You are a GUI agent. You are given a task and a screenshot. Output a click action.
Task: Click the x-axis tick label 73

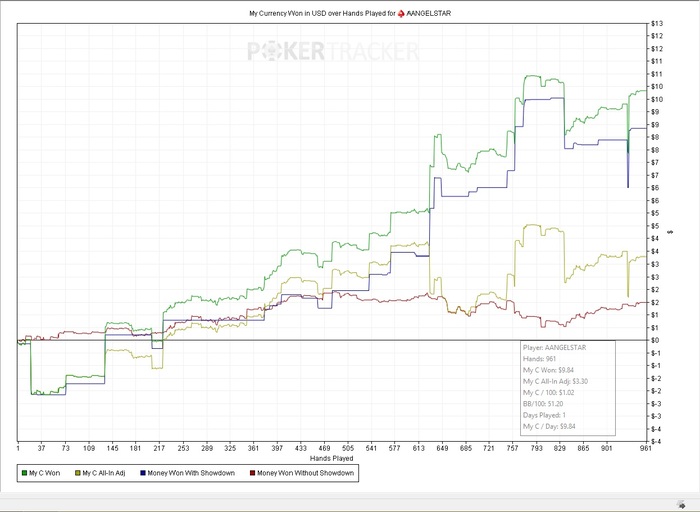[x=65, y=448]
